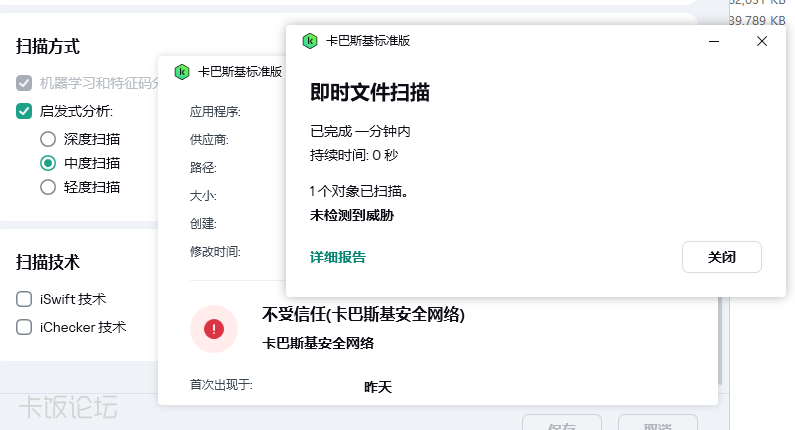Click the 关闭 button
795x430 pixels.
(721, 257)
